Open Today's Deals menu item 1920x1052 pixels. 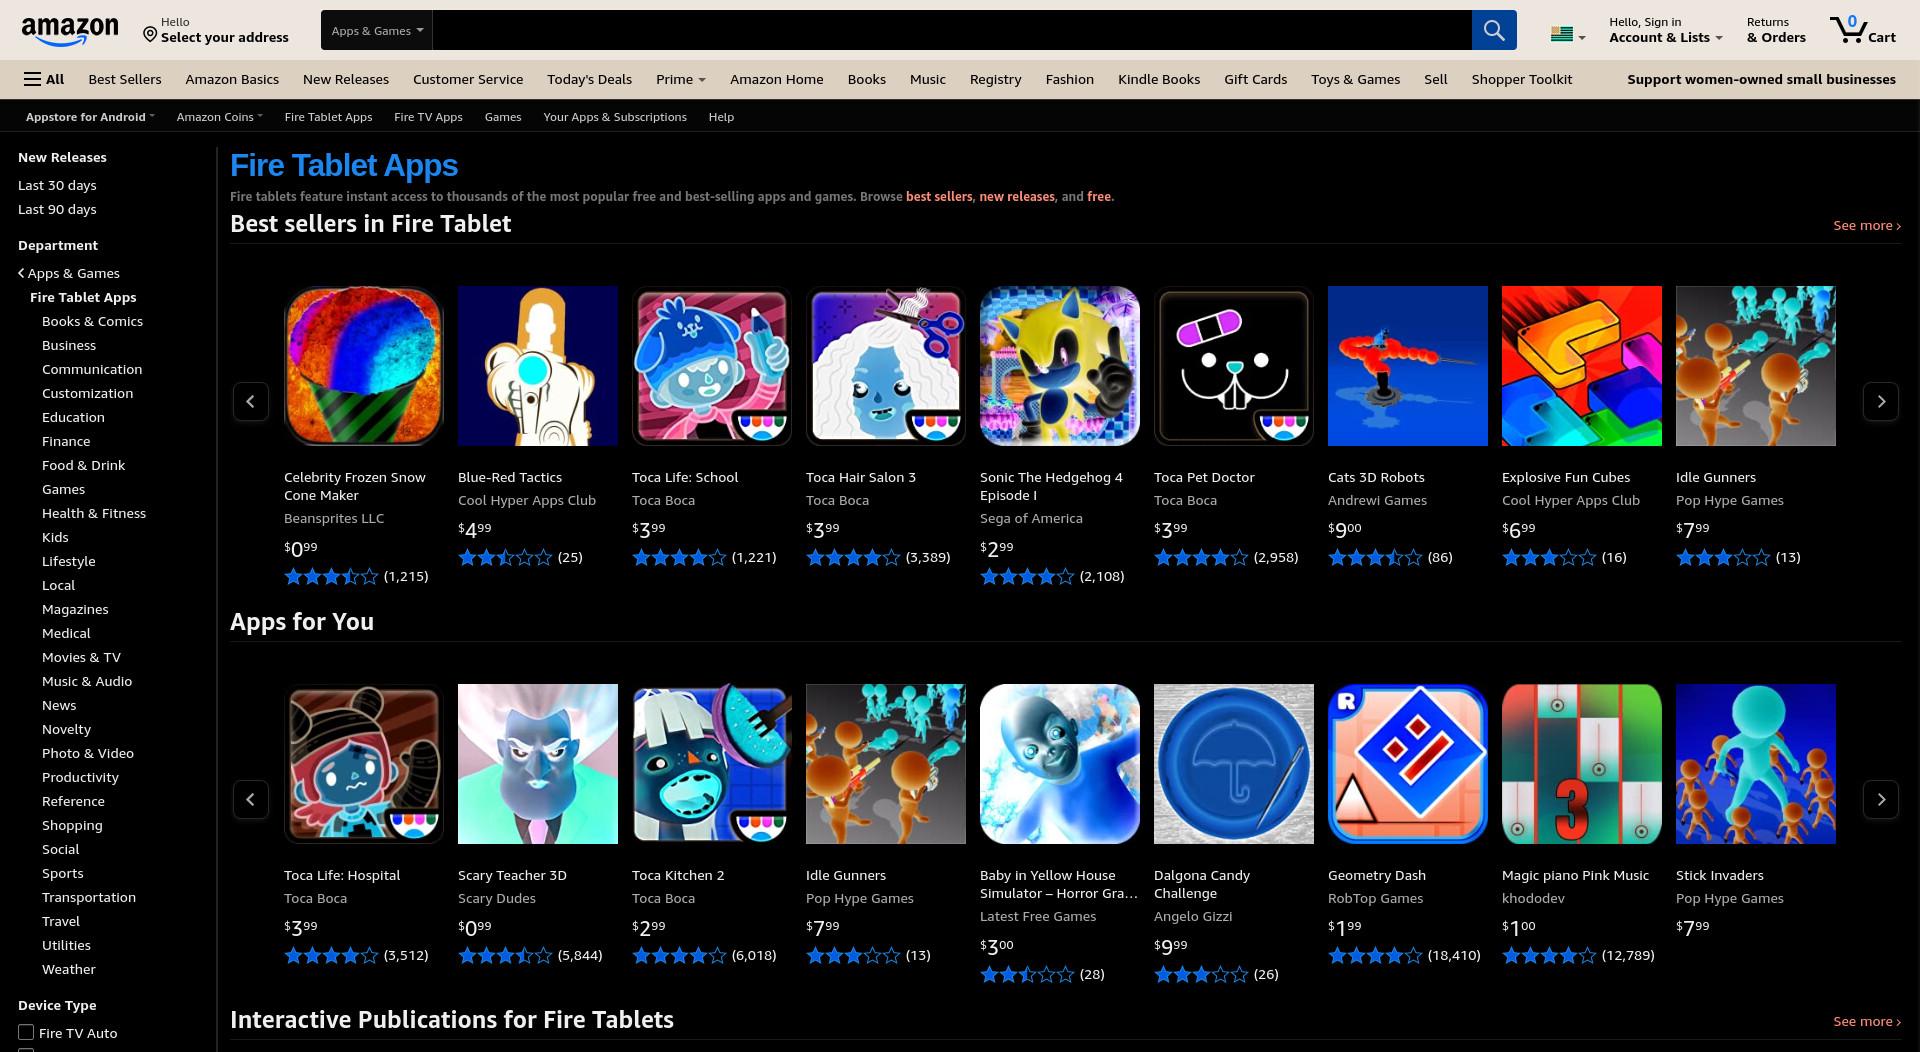[589, 79]
